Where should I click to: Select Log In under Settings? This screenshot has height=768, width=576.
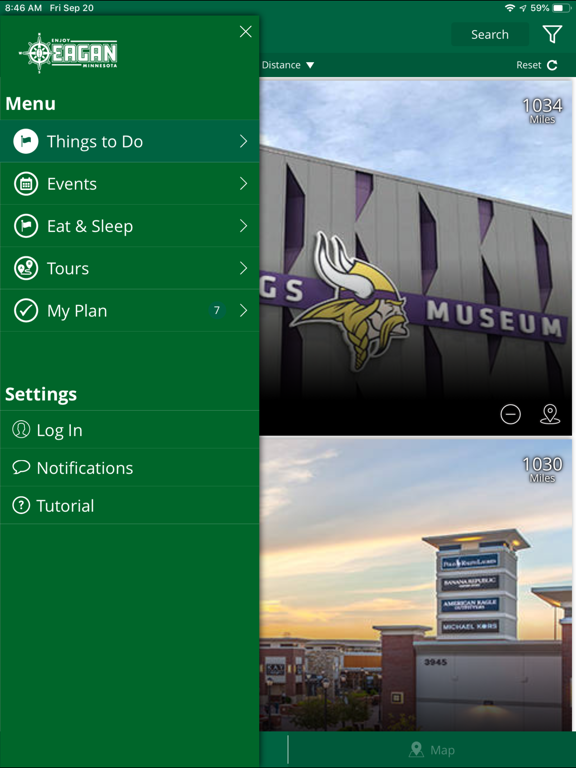(x=129, y=430)
